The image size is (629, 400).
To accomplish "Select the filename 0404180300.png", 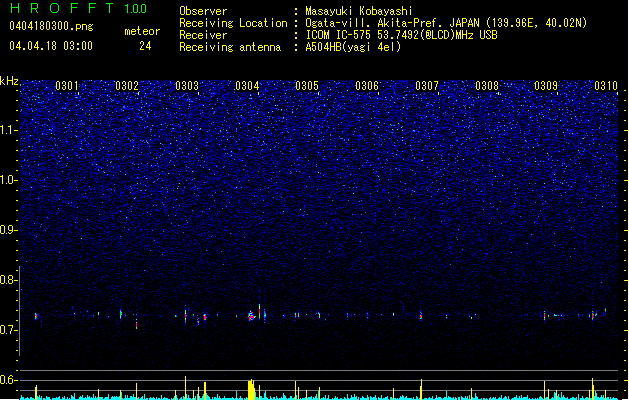I will tap(51, 26).
